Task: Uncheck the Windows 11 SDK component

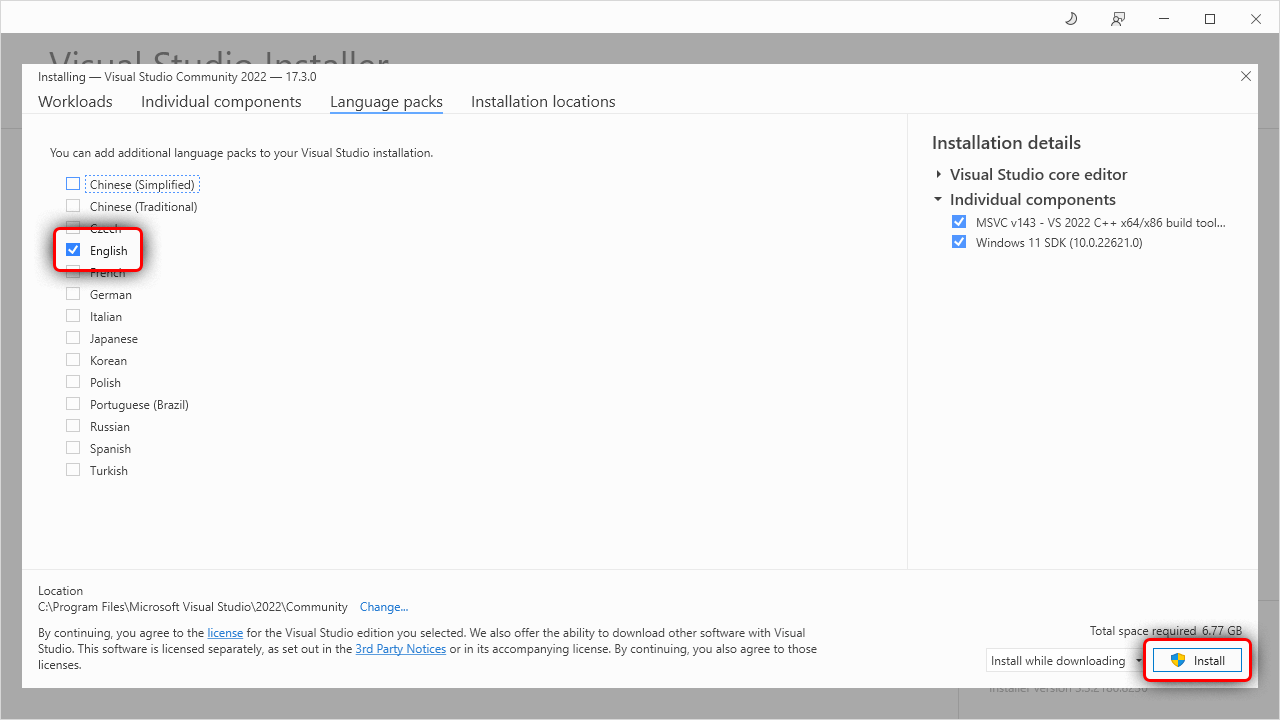Action: (x=959, y=242)
